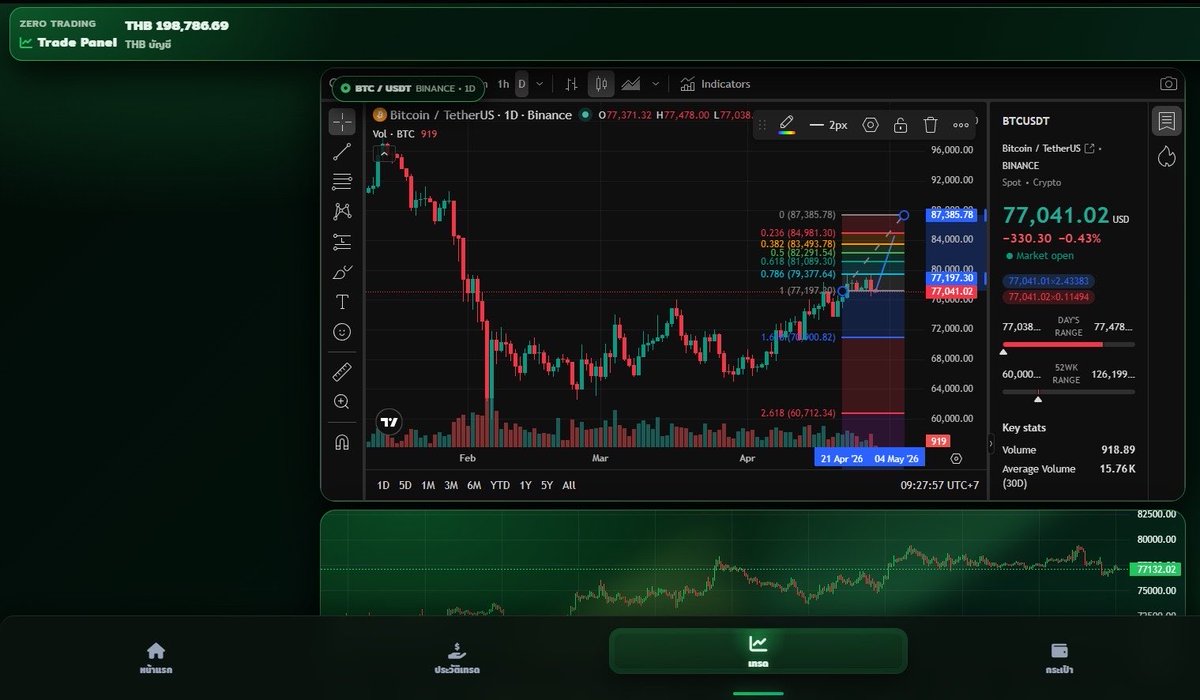1200x700 pixels.
Task: Expand the time interval dropdown chevron
Action: click(540, 84)
